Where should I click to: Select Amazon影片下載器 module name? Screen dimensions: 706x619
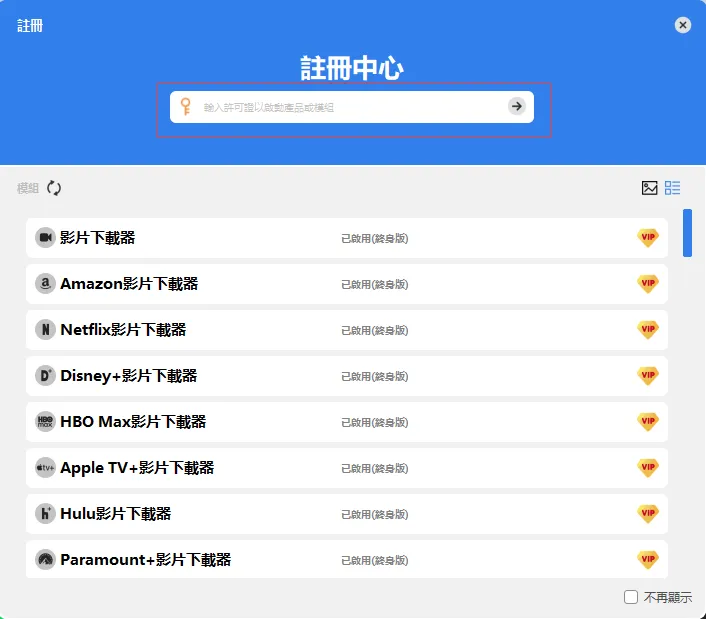[129, 284]
